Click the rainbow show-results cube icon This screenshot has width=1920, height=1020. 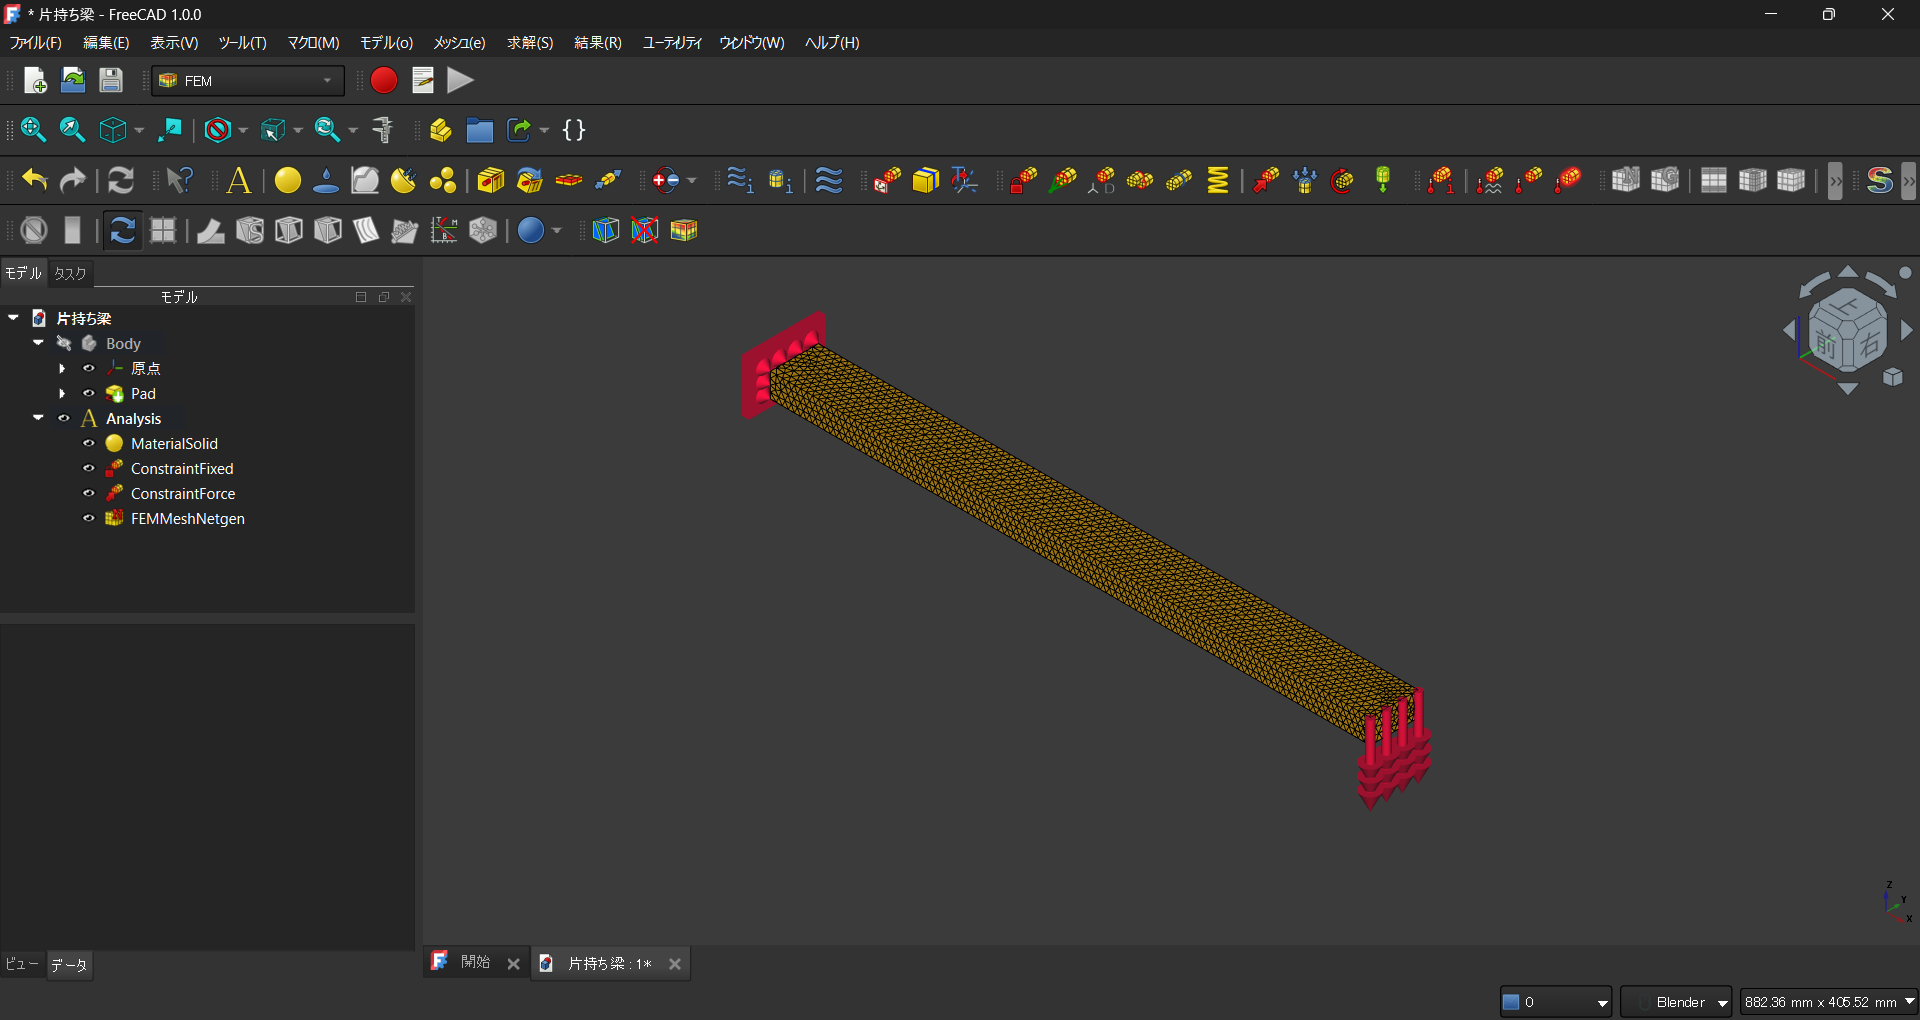pyautogui.click(x=684, y=231)
